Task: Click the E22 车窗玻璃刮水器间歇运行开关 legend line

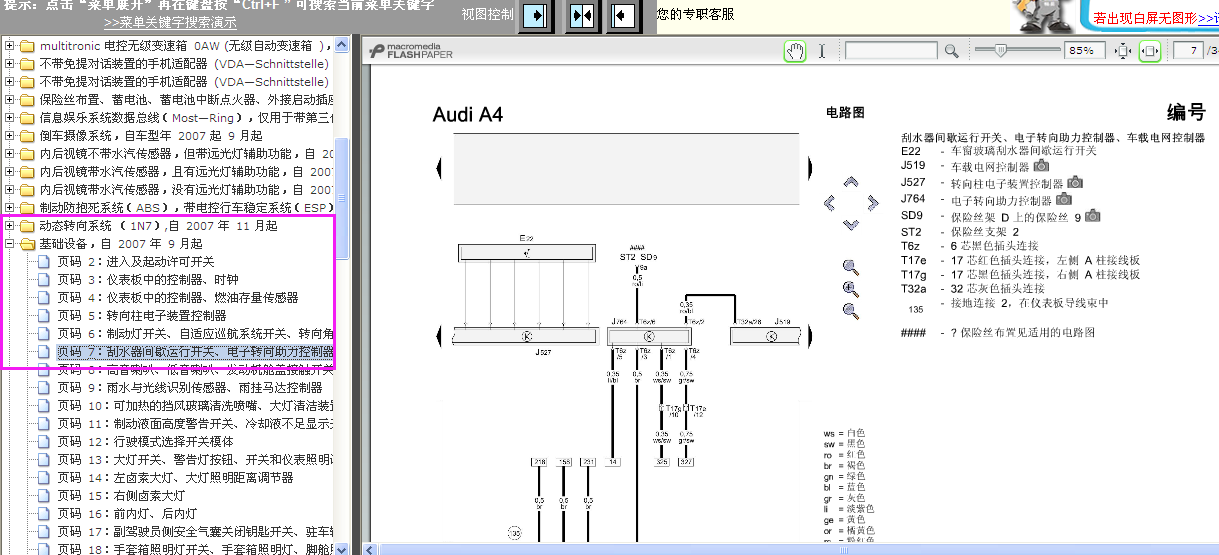Action: (998, 151)
